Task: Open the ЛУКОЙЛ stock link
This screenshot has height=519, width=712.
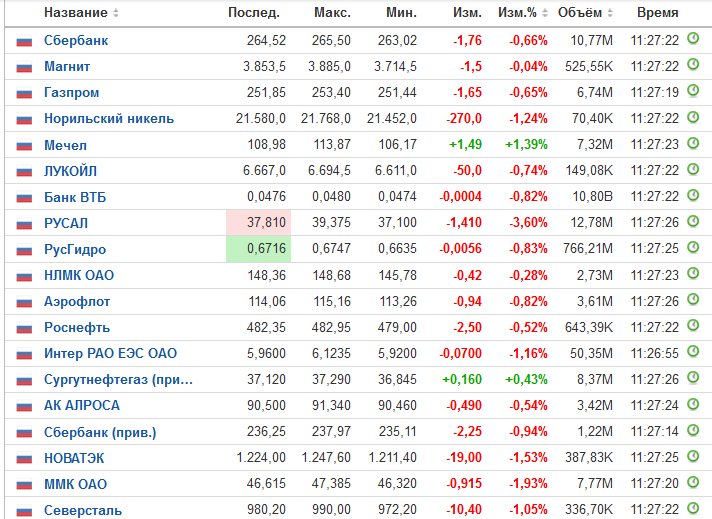Action: [x=70, y=171]
